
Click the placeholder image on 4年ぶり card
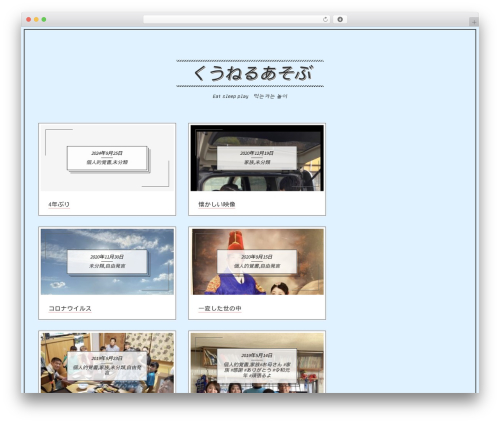(x=107, y=158)
